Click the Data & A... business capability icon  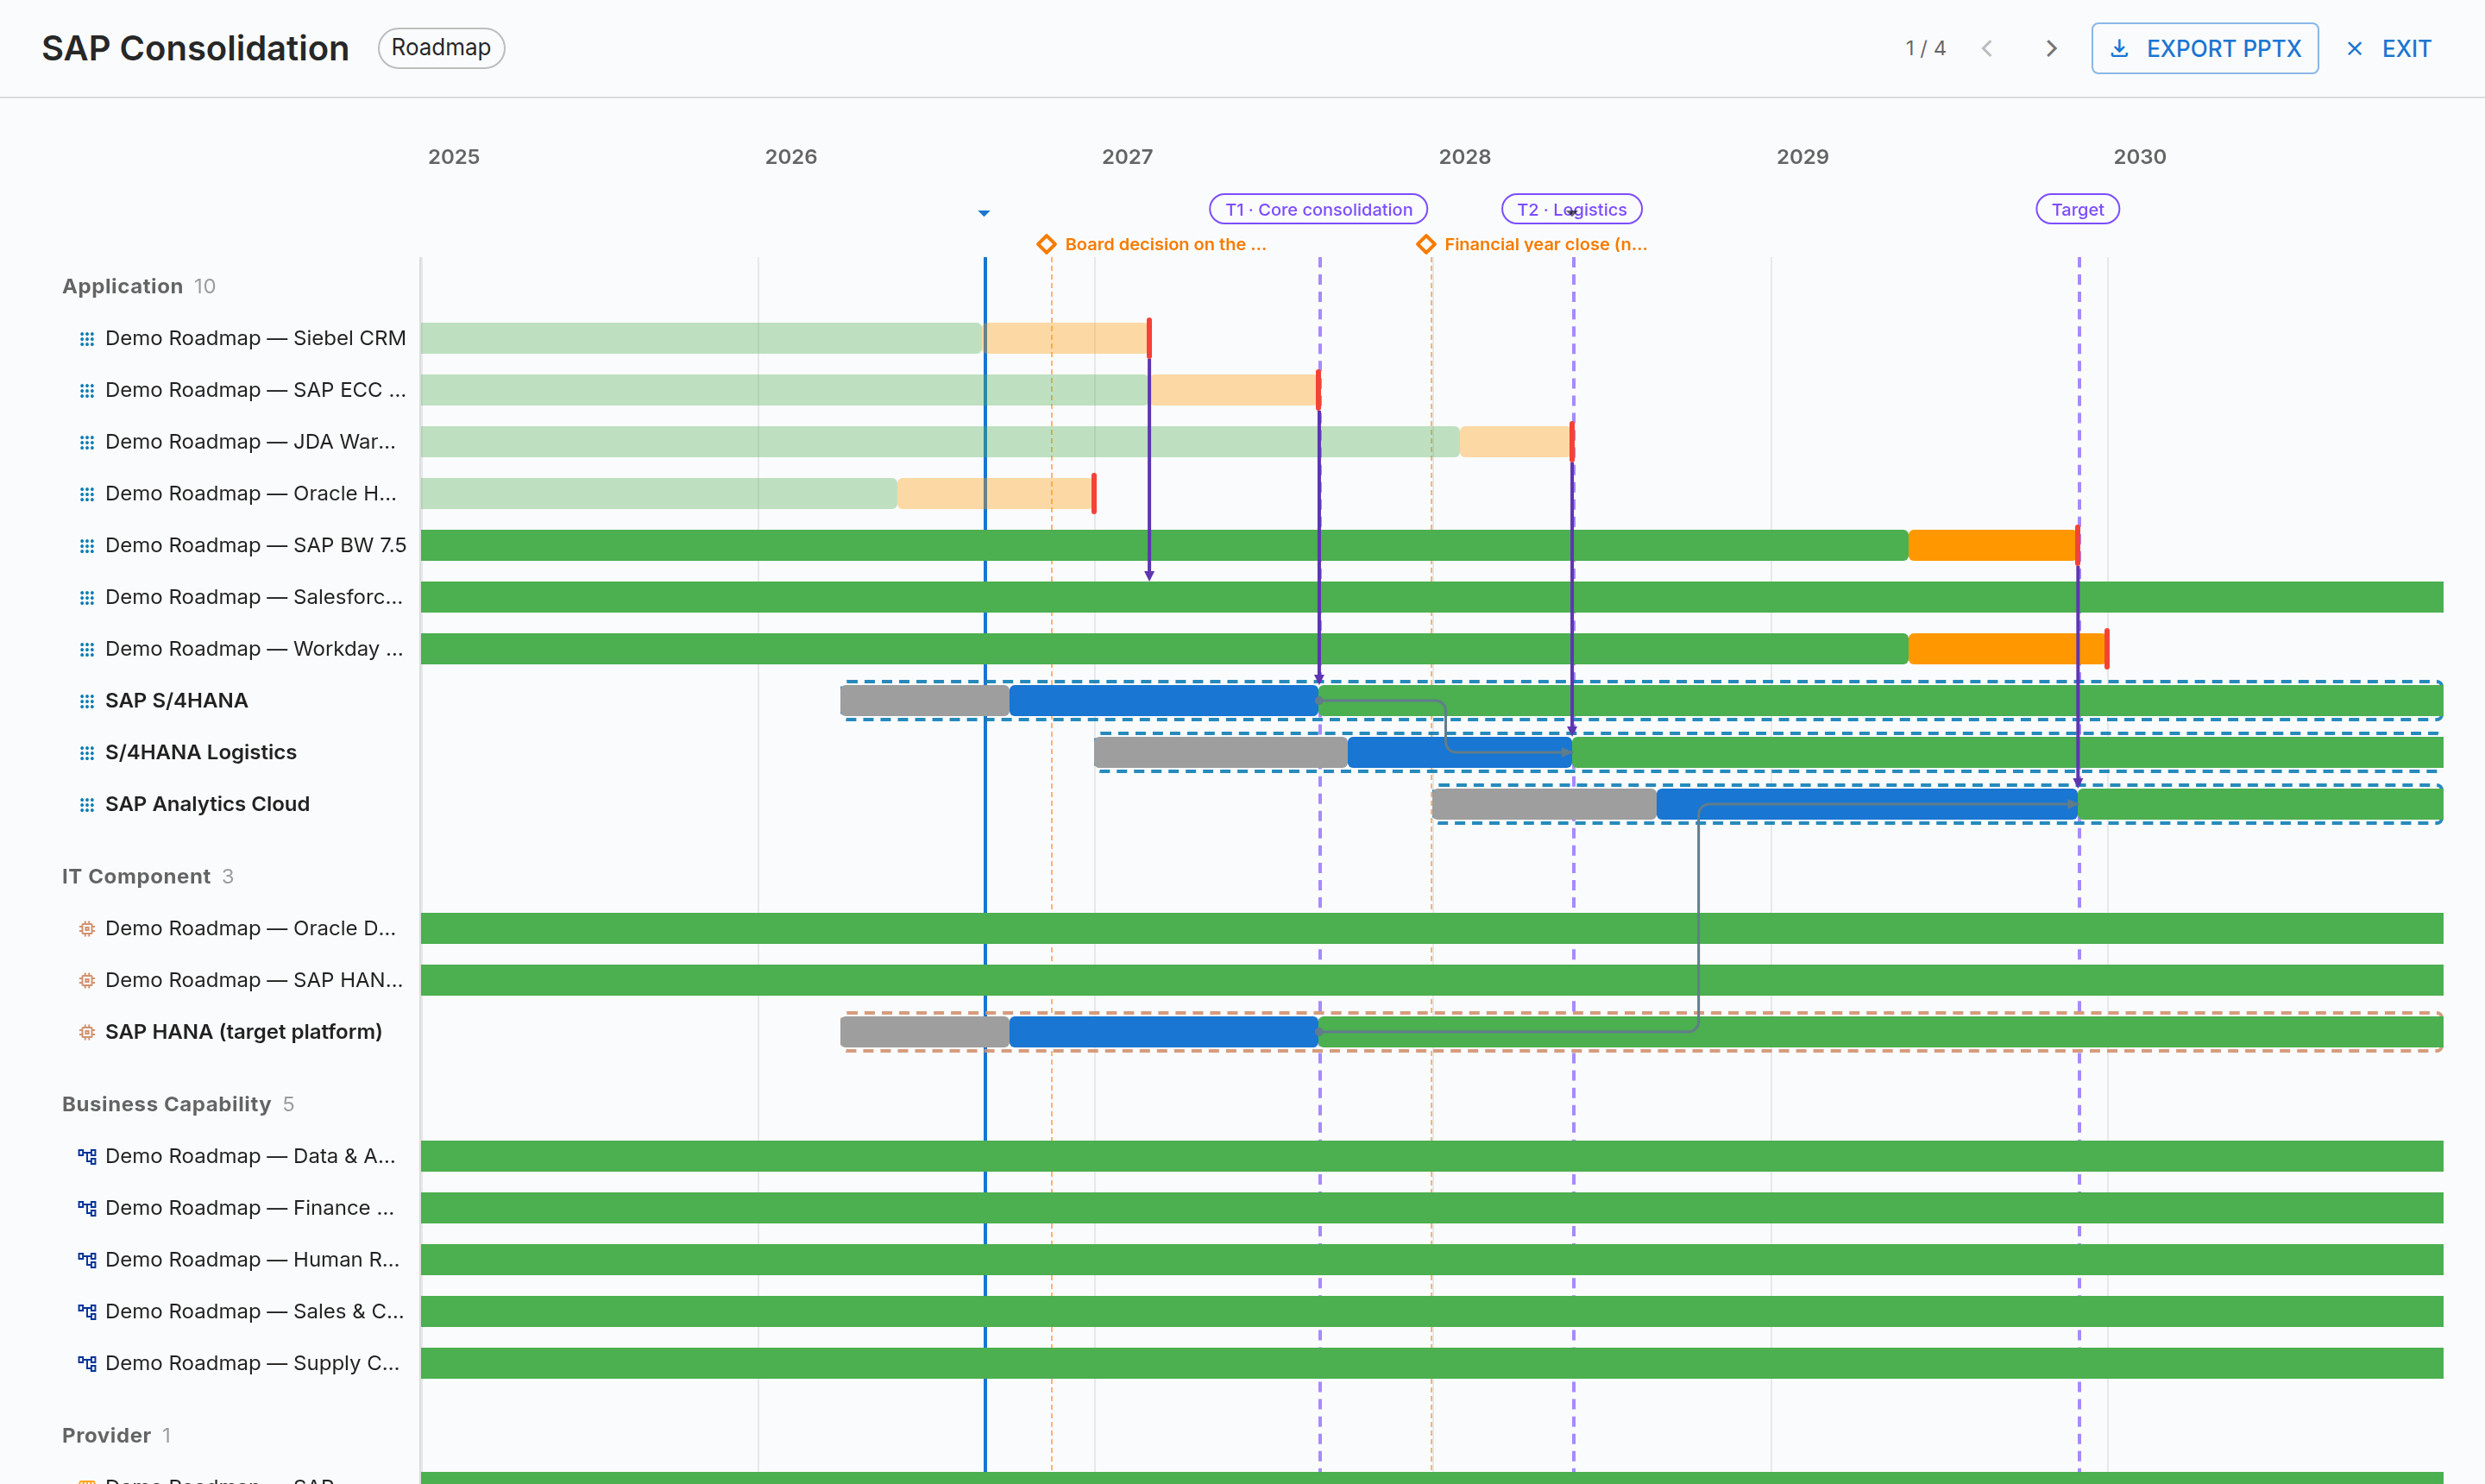87,1157
